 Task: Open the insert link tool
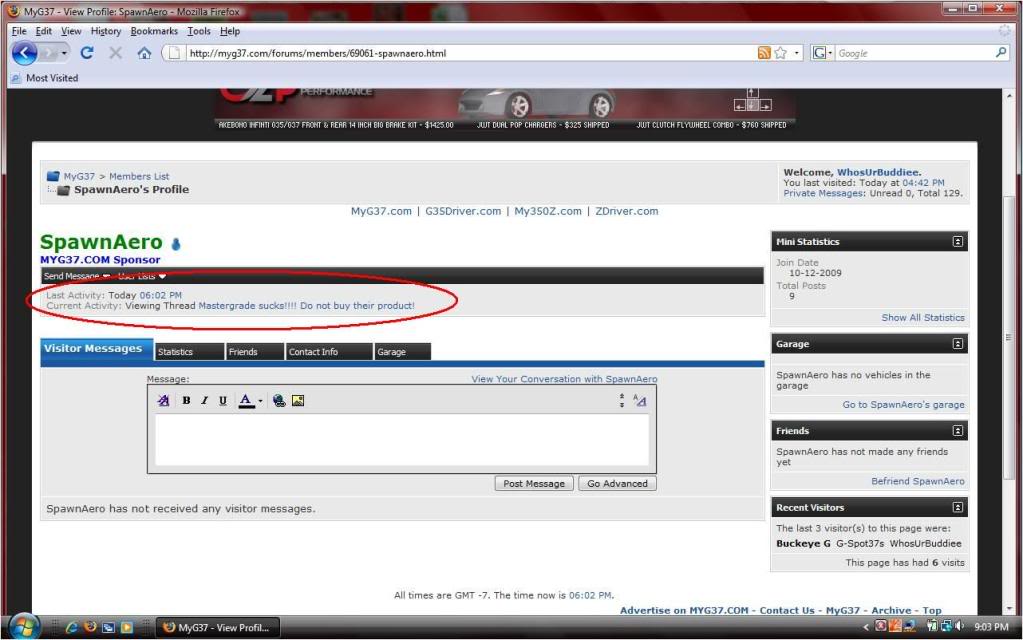tap(279, 401)
